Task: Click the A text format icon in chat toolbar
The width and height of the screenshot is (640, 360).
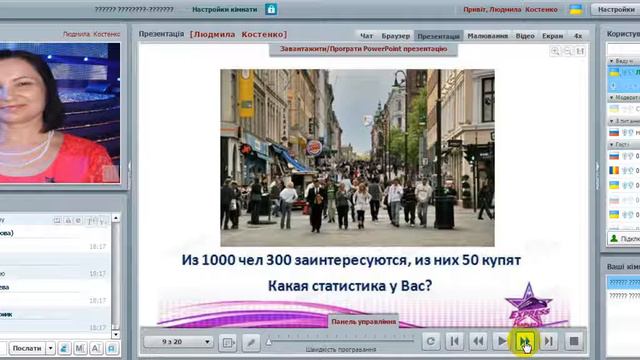Action: tap(96, 348)
